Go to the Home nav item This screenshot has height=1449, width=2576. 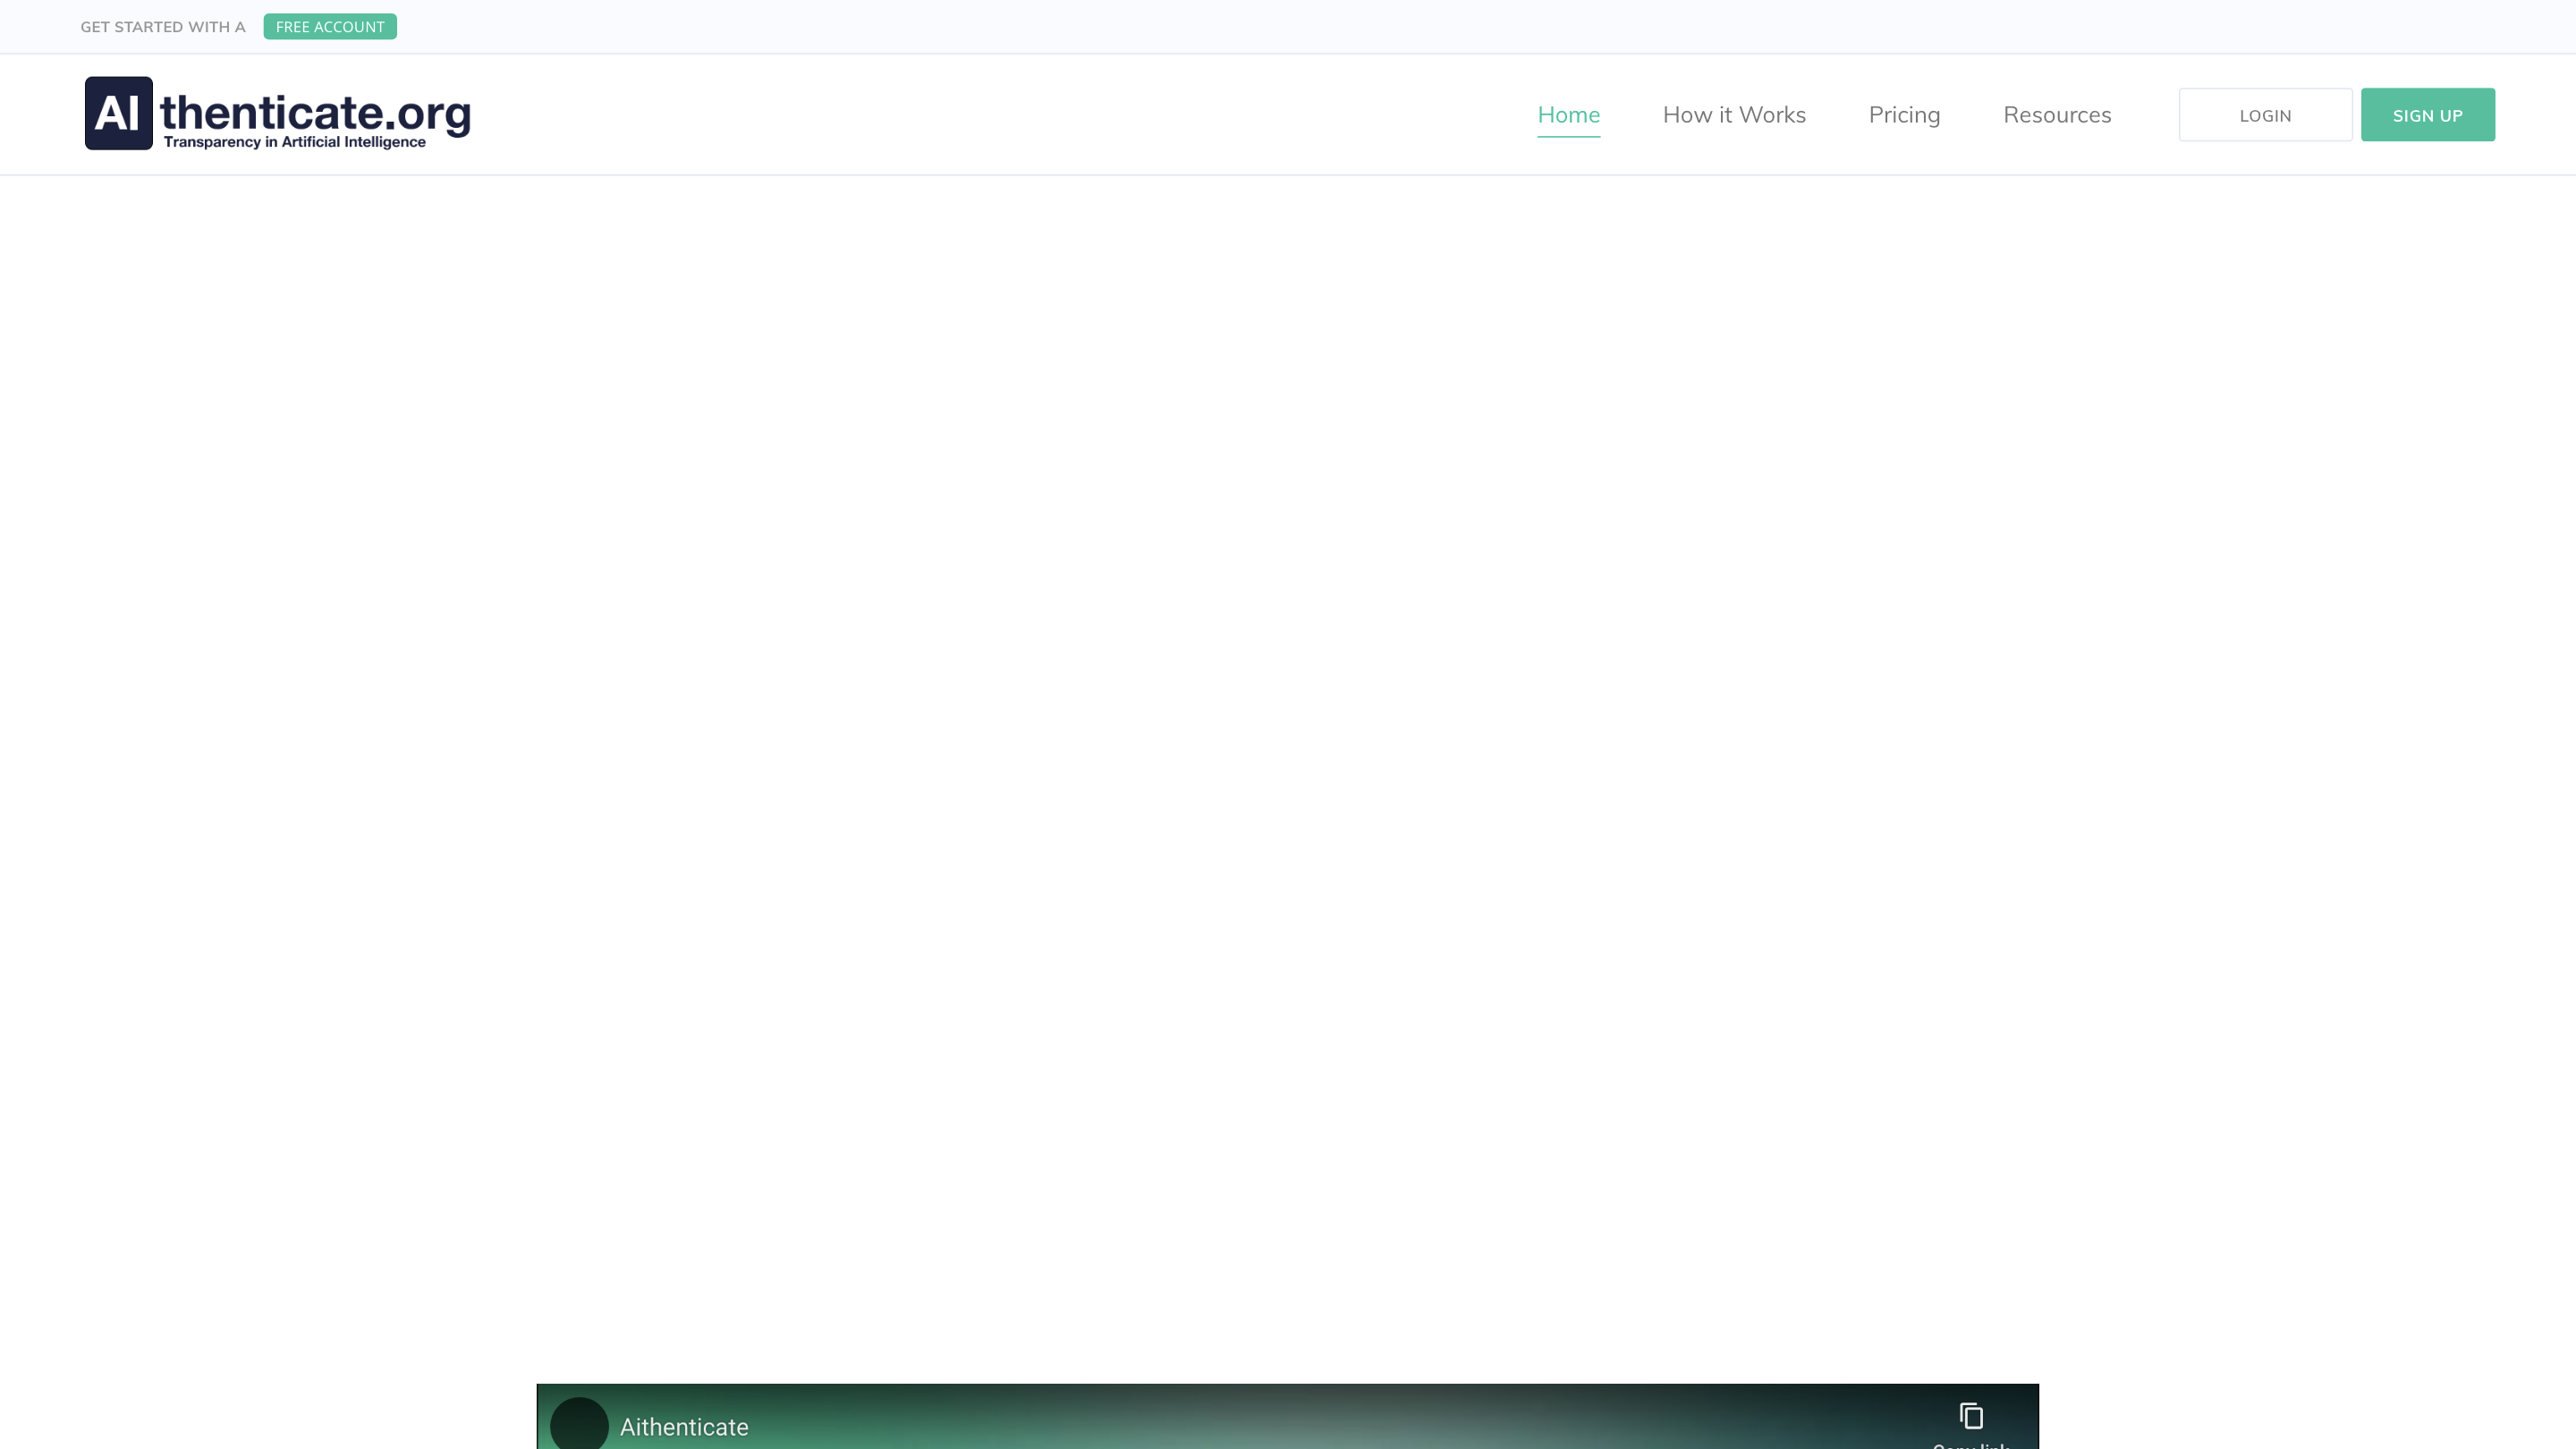[1568, 115]
